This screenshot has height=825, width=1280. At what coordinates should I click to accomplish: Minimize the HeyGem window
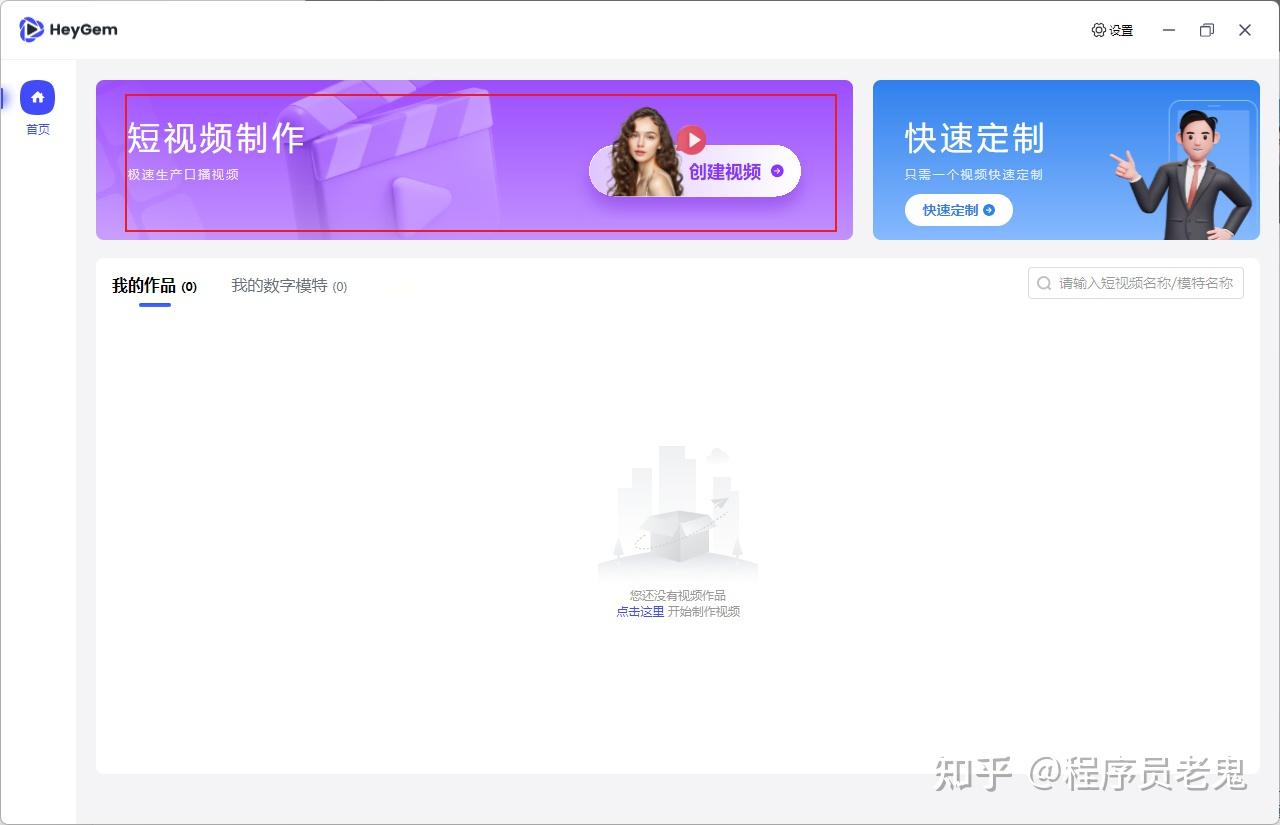1169,30
